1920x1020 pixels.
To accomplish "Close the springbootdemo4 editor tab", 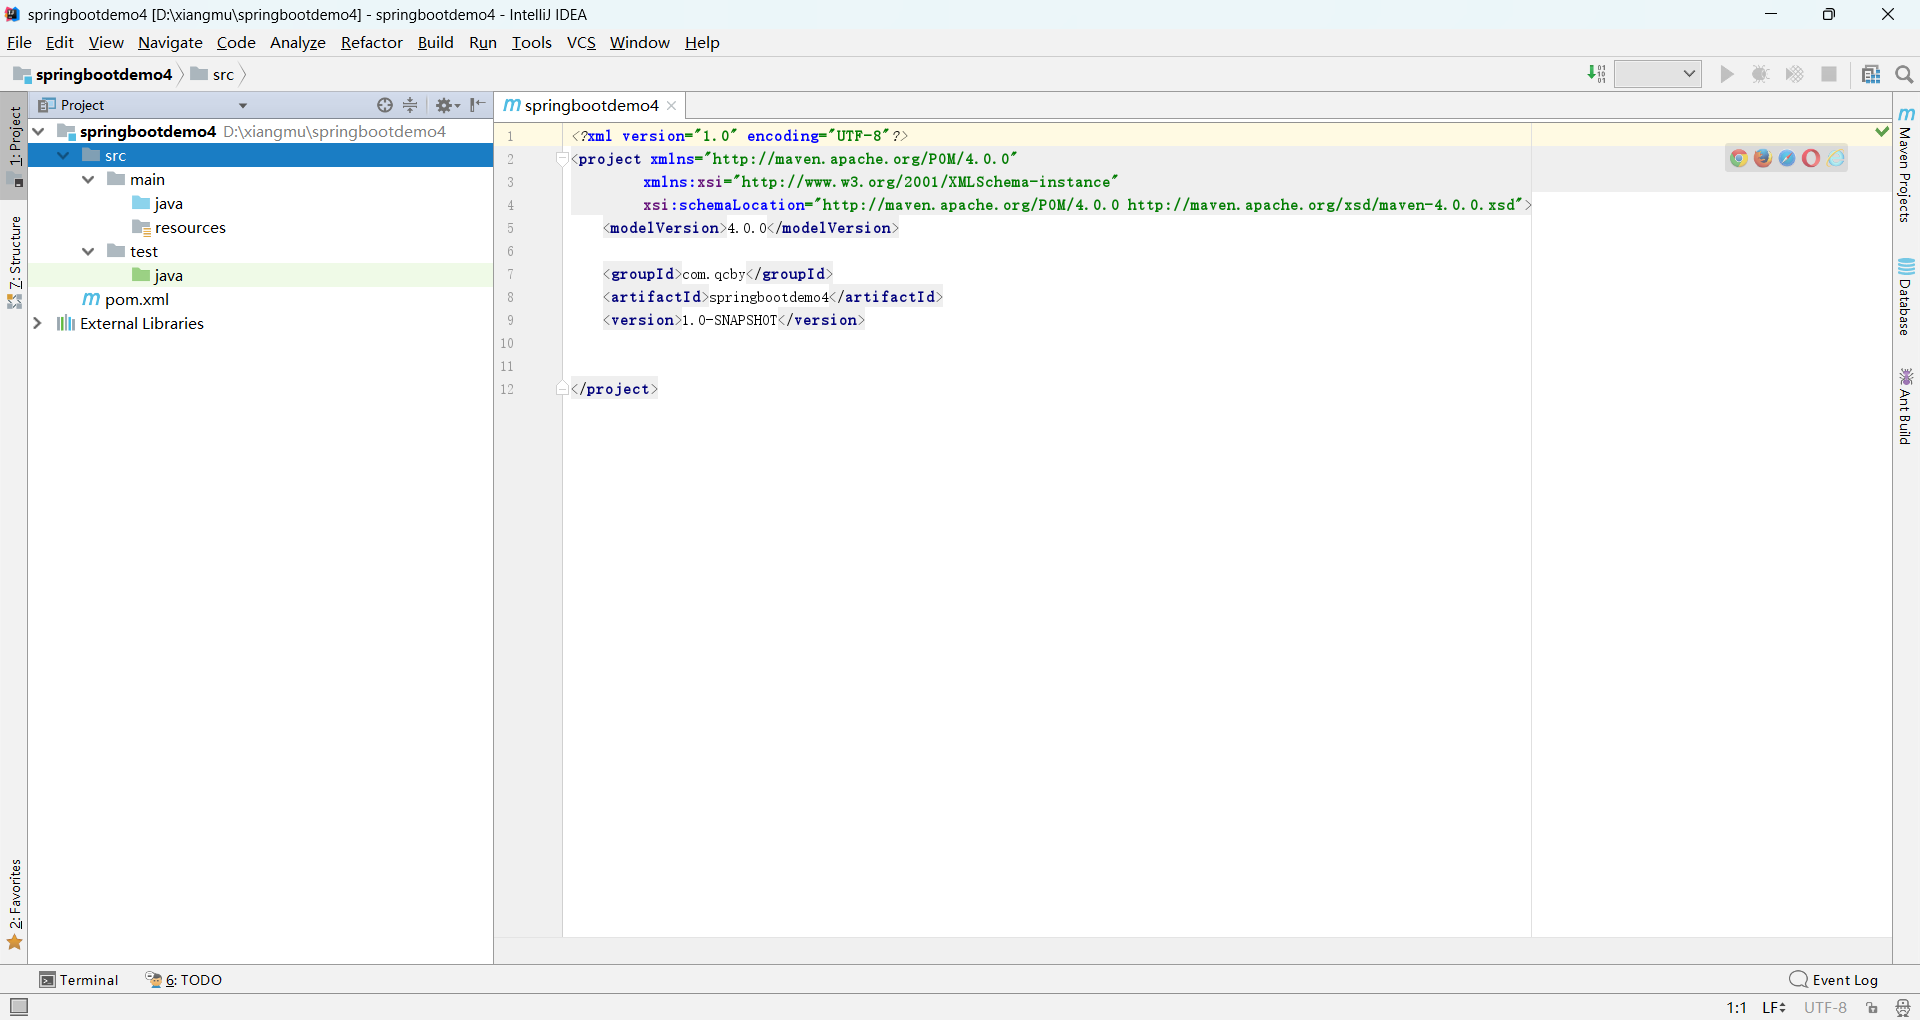I will (672, 106).
